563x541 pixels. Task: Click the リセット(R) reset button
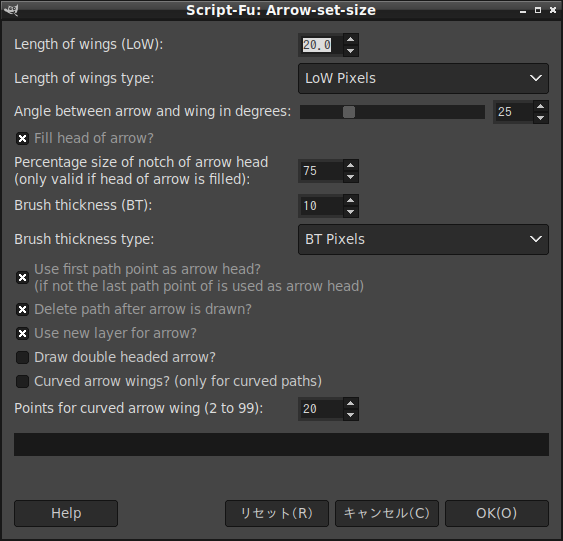click(x=277, y=513)
